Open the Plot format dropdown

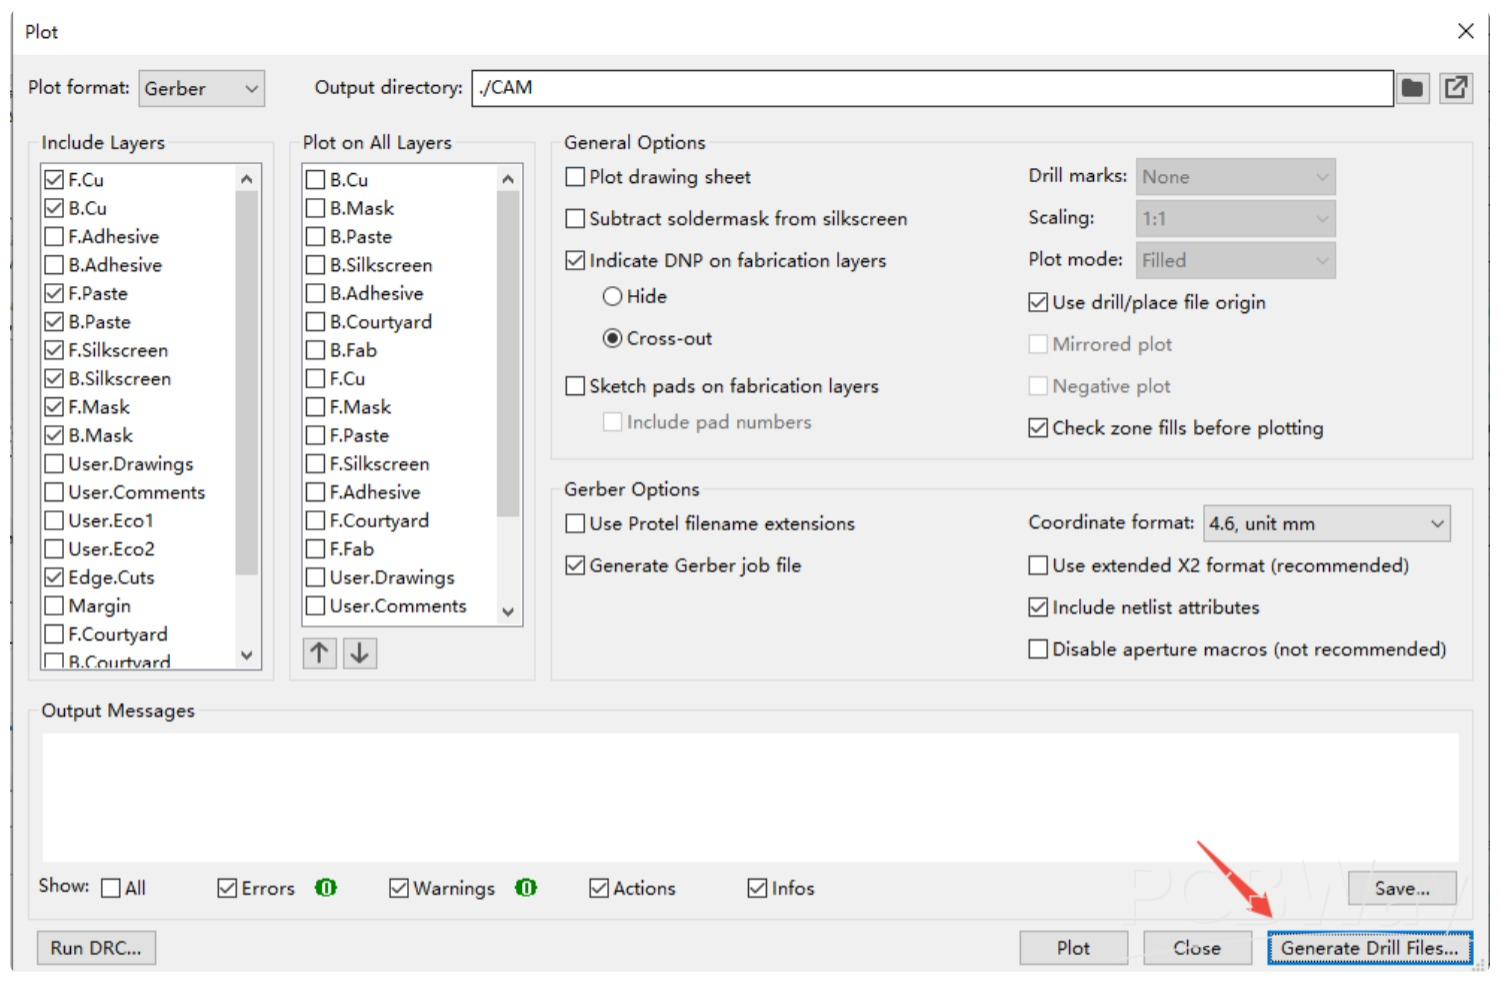click(x=201, y=89)
